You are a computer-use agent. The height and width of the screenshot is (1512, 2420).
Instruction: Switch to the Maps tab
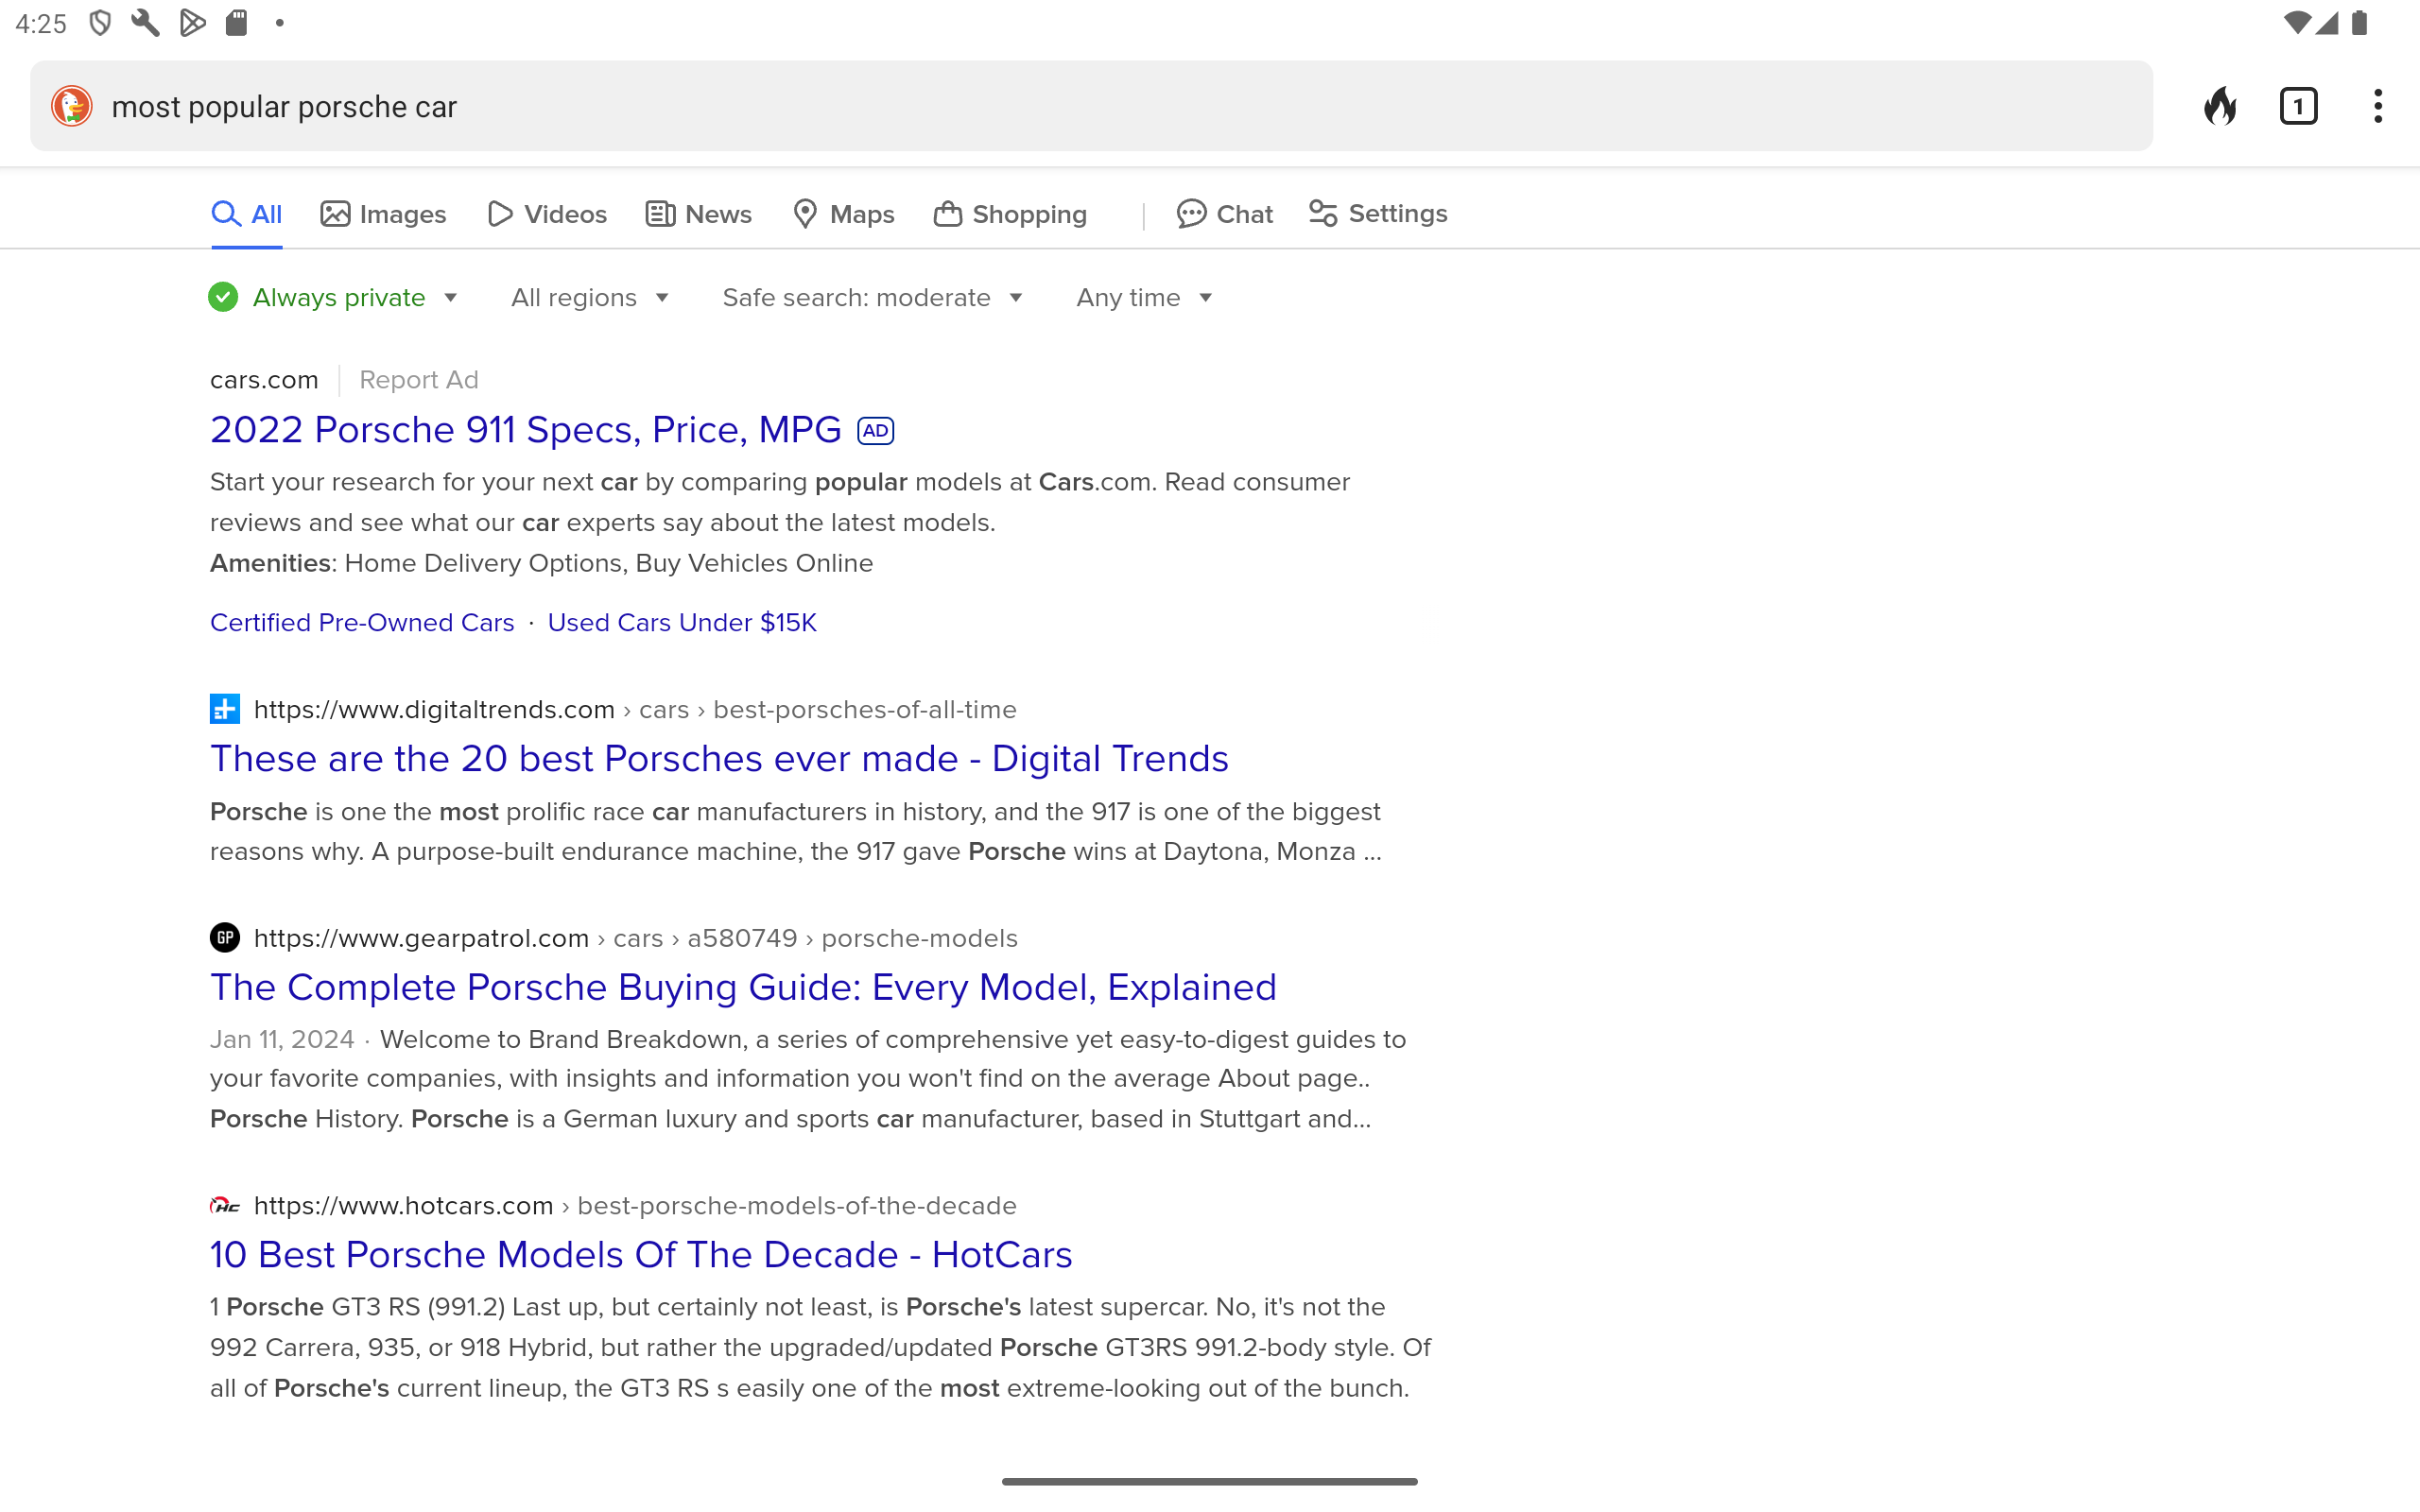[843, 214]
